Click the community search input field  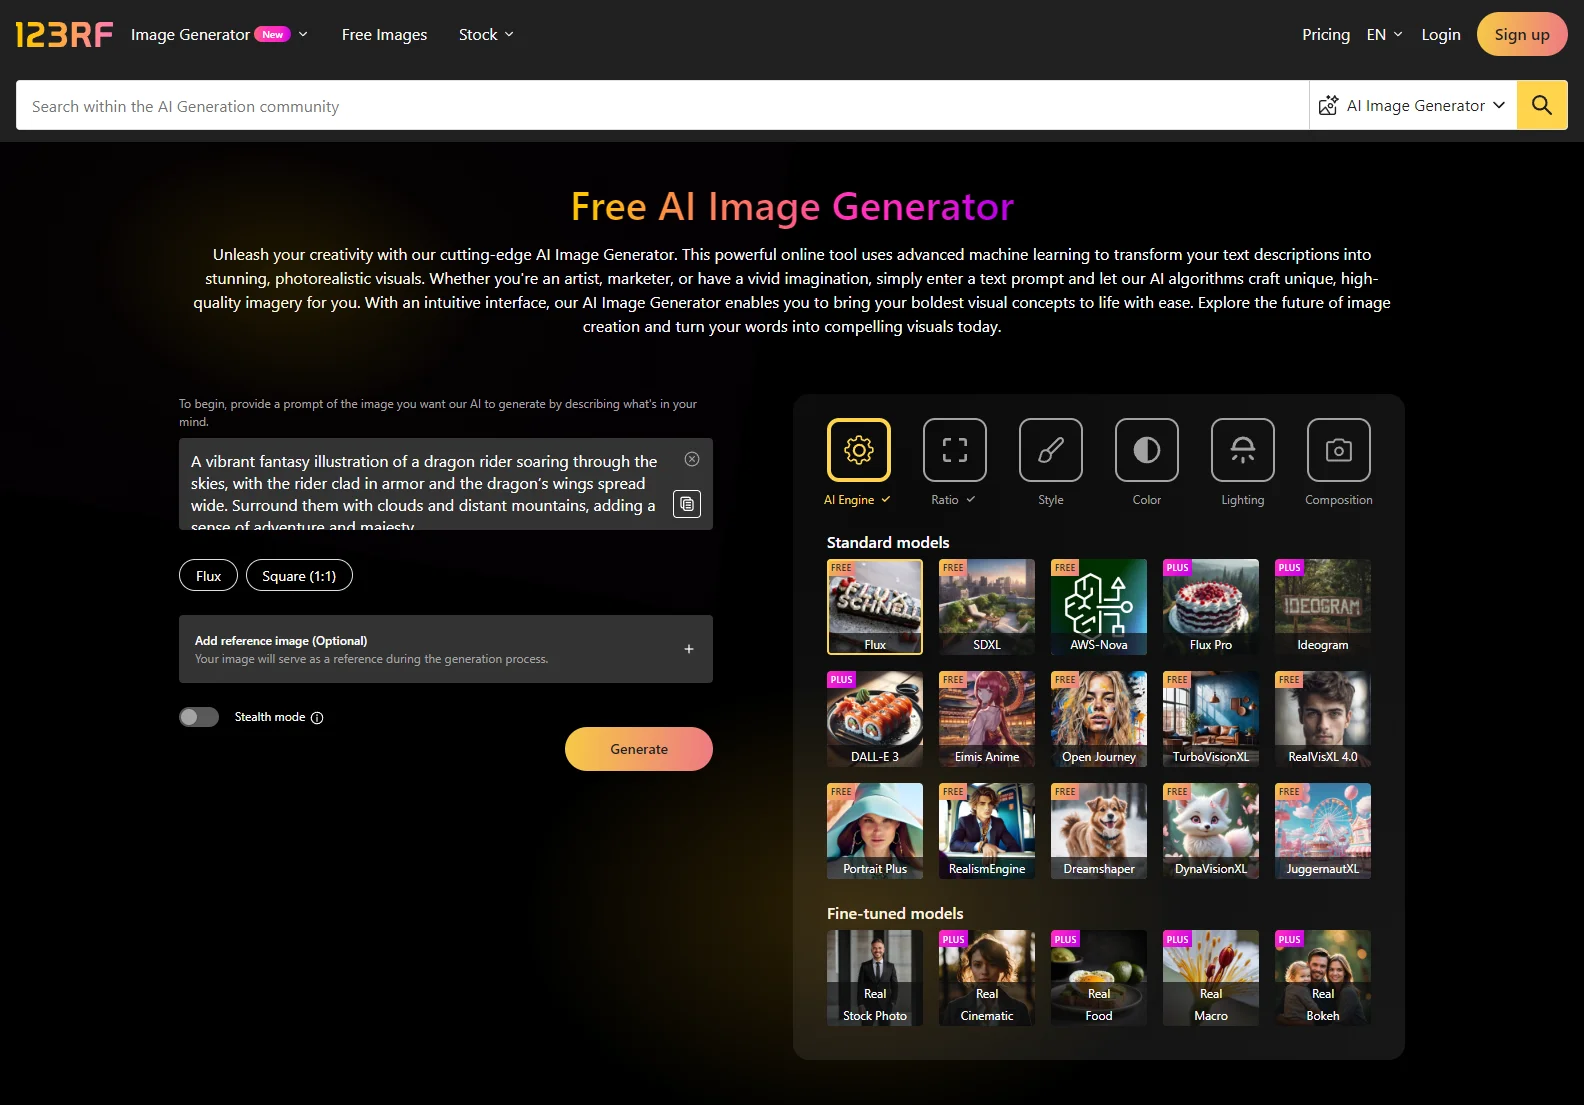(x=662, y=106)
